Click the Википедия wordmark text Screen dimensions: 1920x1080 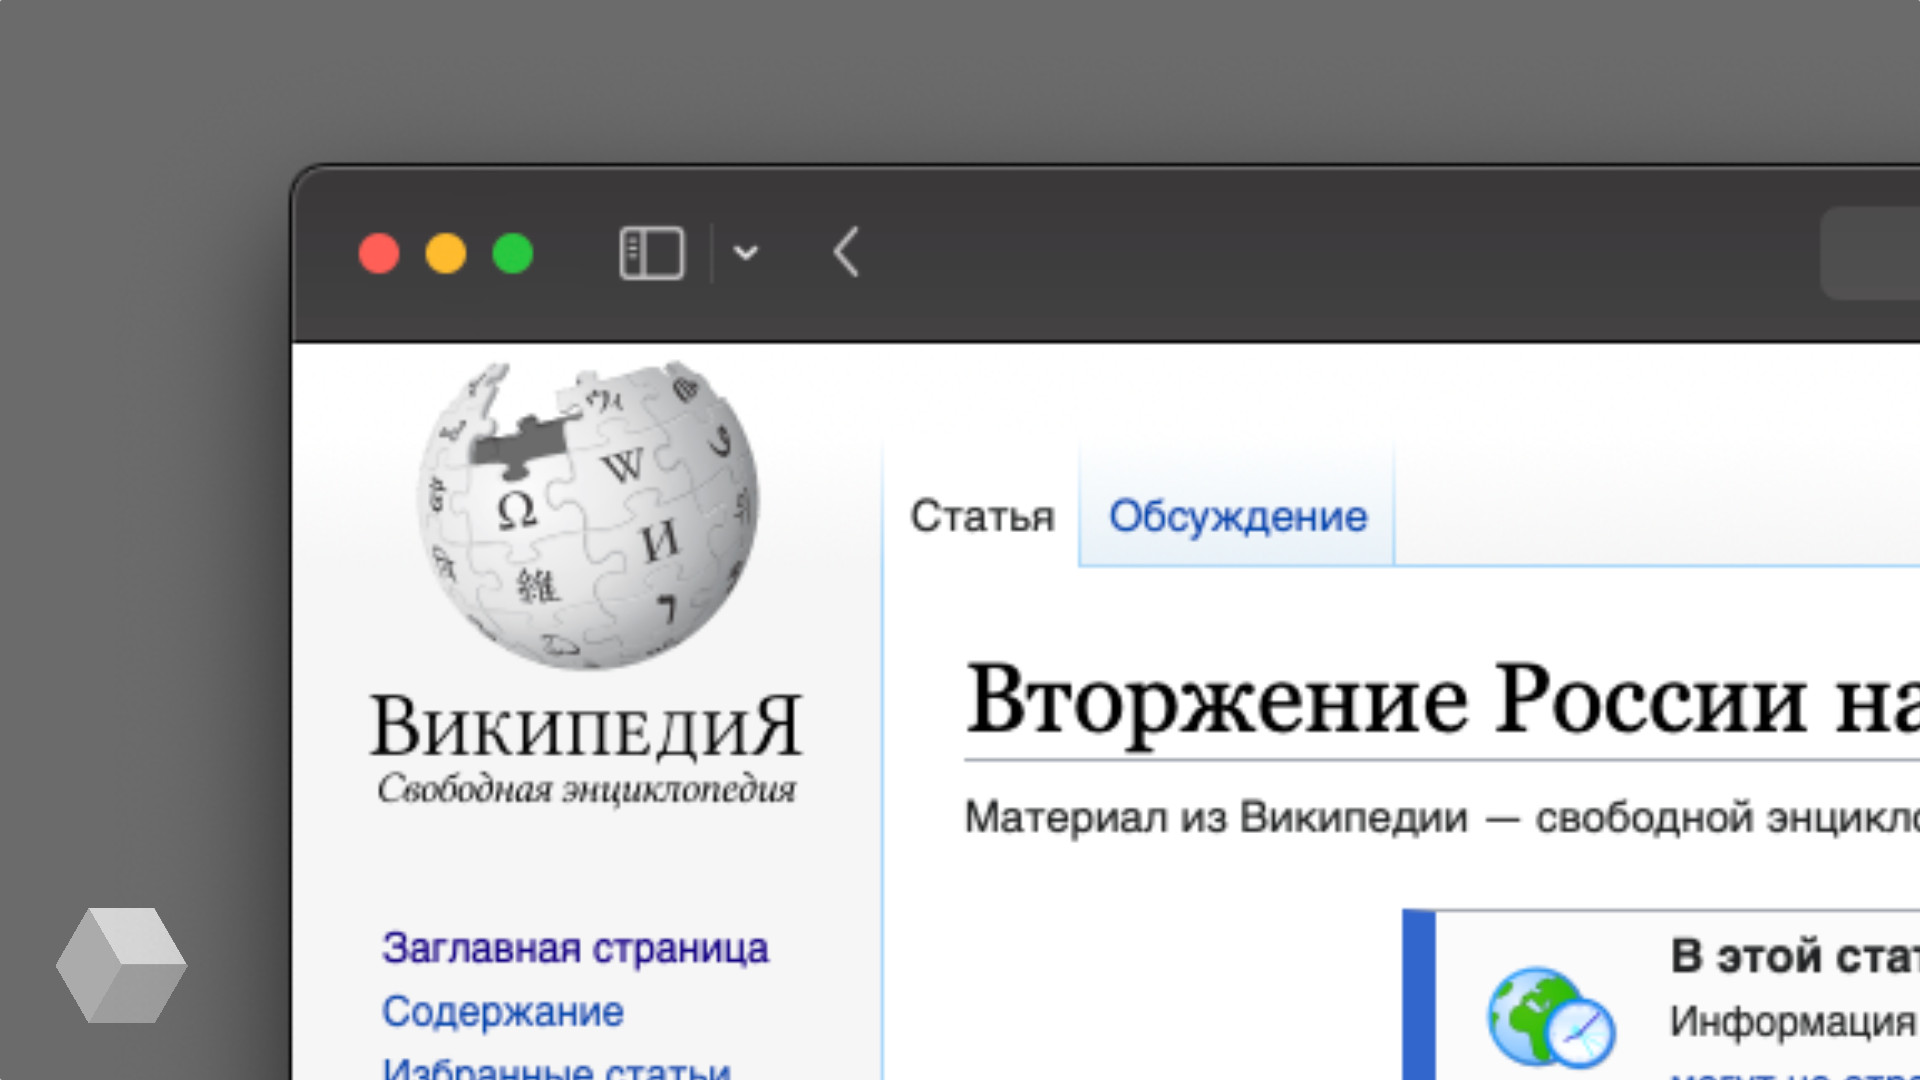(587, 726)
